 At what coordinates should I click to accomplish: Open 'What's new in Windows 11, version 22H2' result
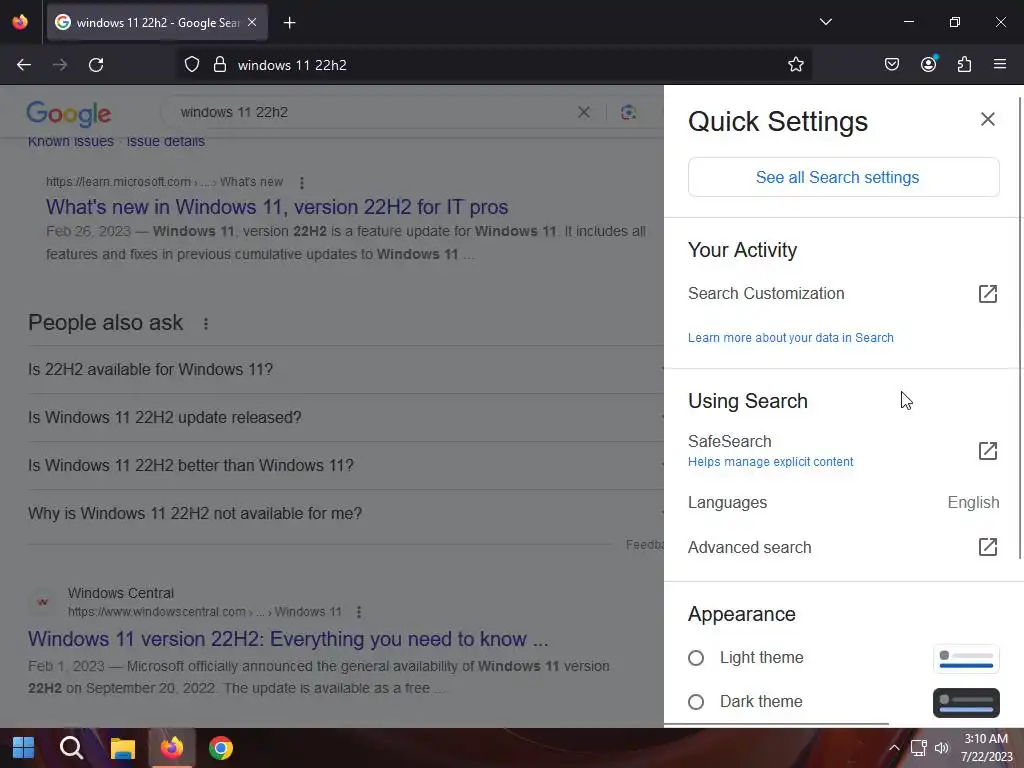point(277,207)
